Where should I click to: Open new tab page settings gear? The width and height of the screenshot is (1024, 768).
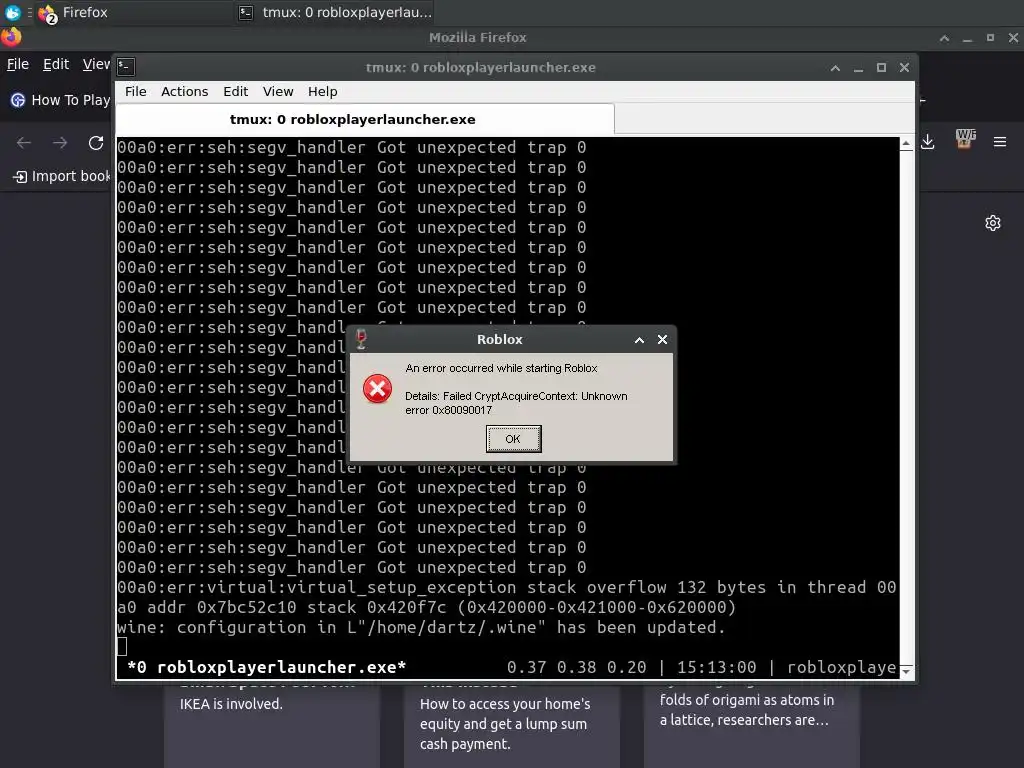click(x=993, y=223)
